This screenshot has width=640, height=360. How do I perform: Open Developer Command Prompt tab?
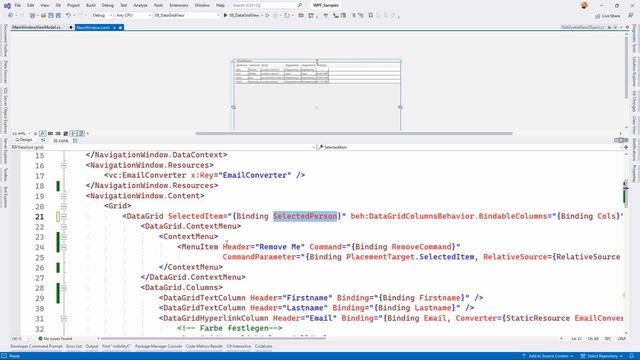pos(36,347)
